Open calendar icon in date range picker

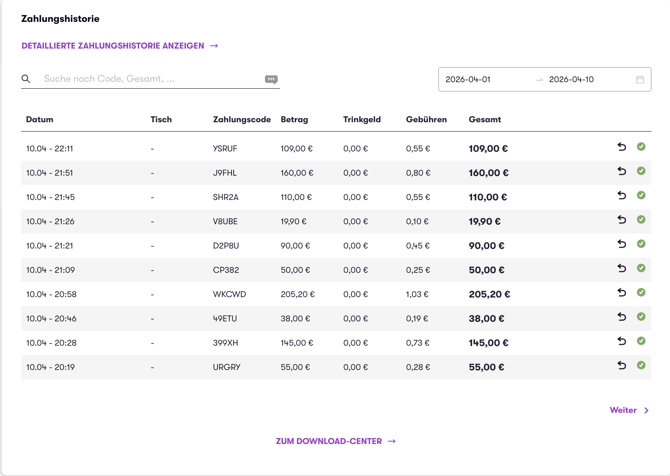point(640,79)
